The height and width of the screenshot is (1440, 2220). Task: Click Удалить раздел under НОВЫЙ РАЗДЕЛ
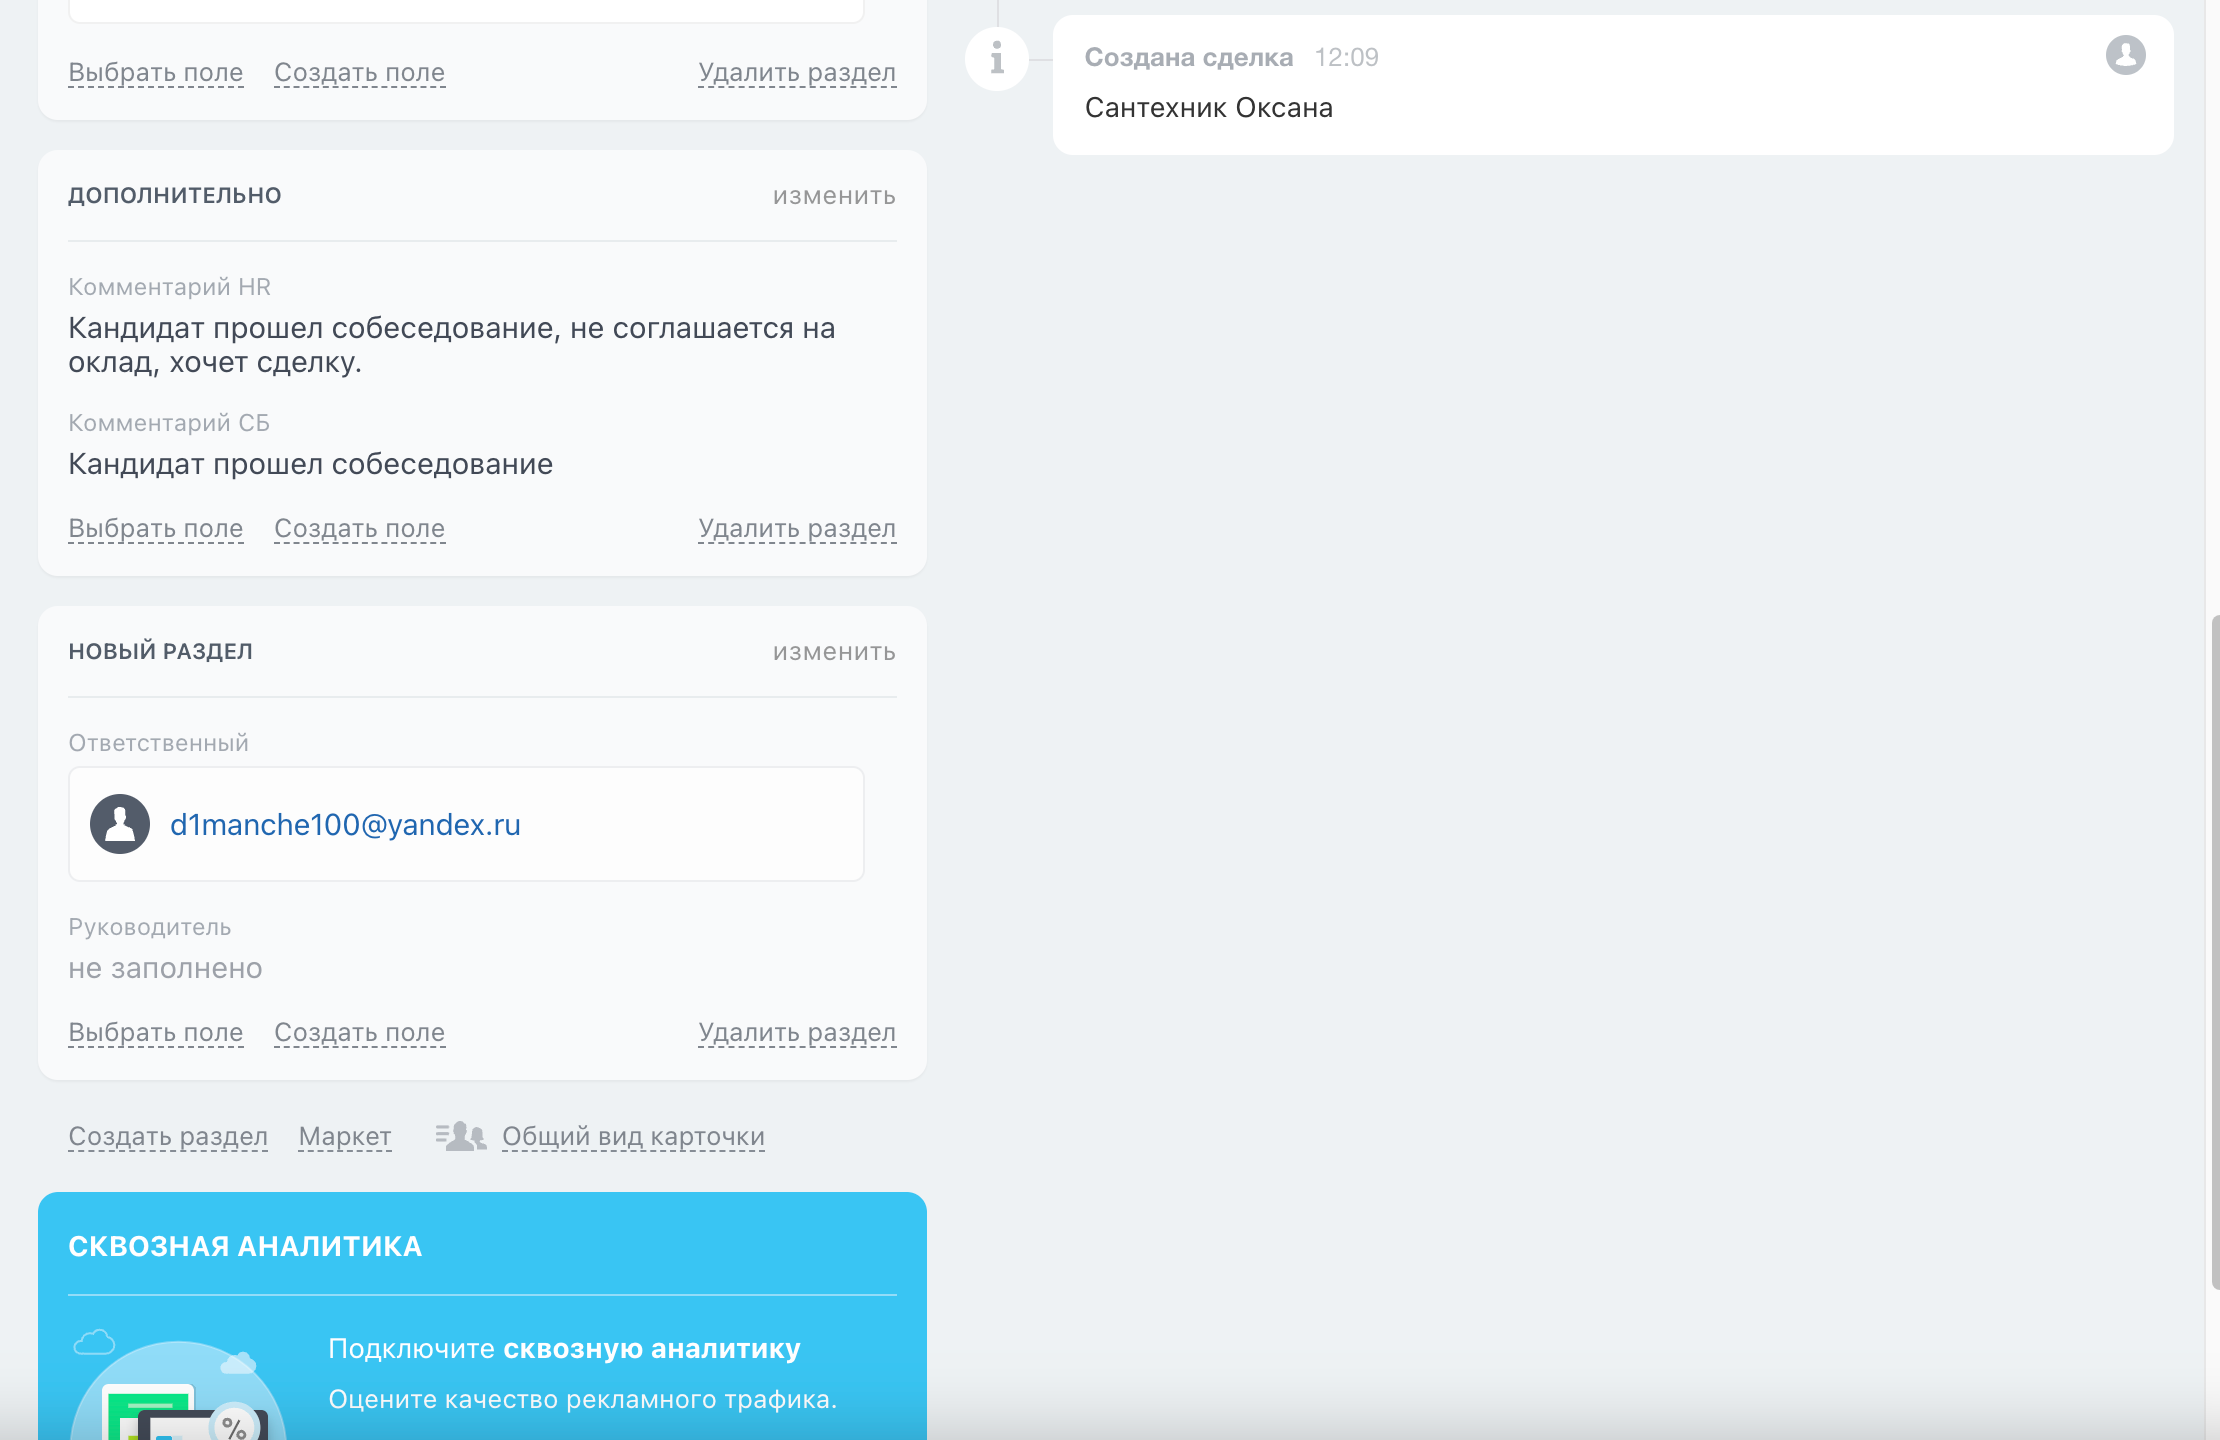tap(796, 1032)
